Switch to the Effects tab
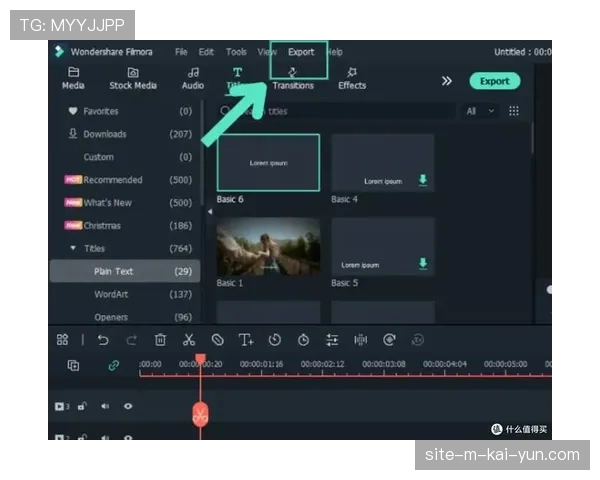 click(352, 78)
